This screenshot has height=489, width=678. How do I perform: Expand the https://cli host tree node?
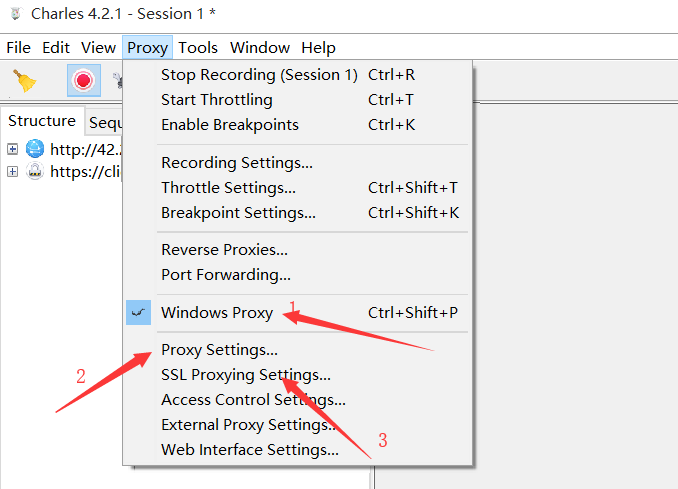click(13, 172)
